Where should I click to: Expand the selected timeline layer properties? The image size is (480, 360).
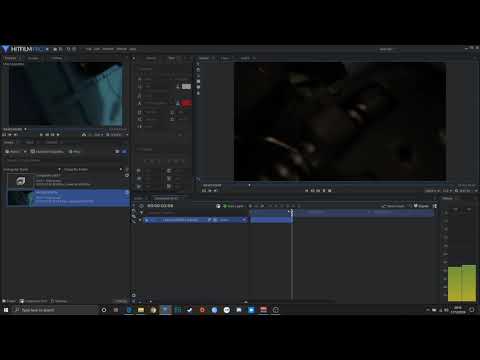[140, 220]
